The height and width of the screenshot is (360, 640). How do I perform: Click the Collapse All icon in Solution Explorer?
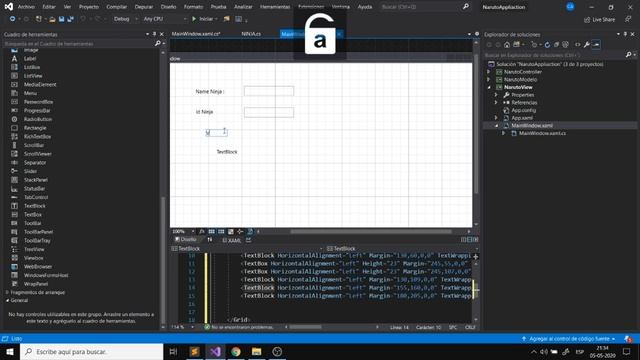click(x=556, y=44)
